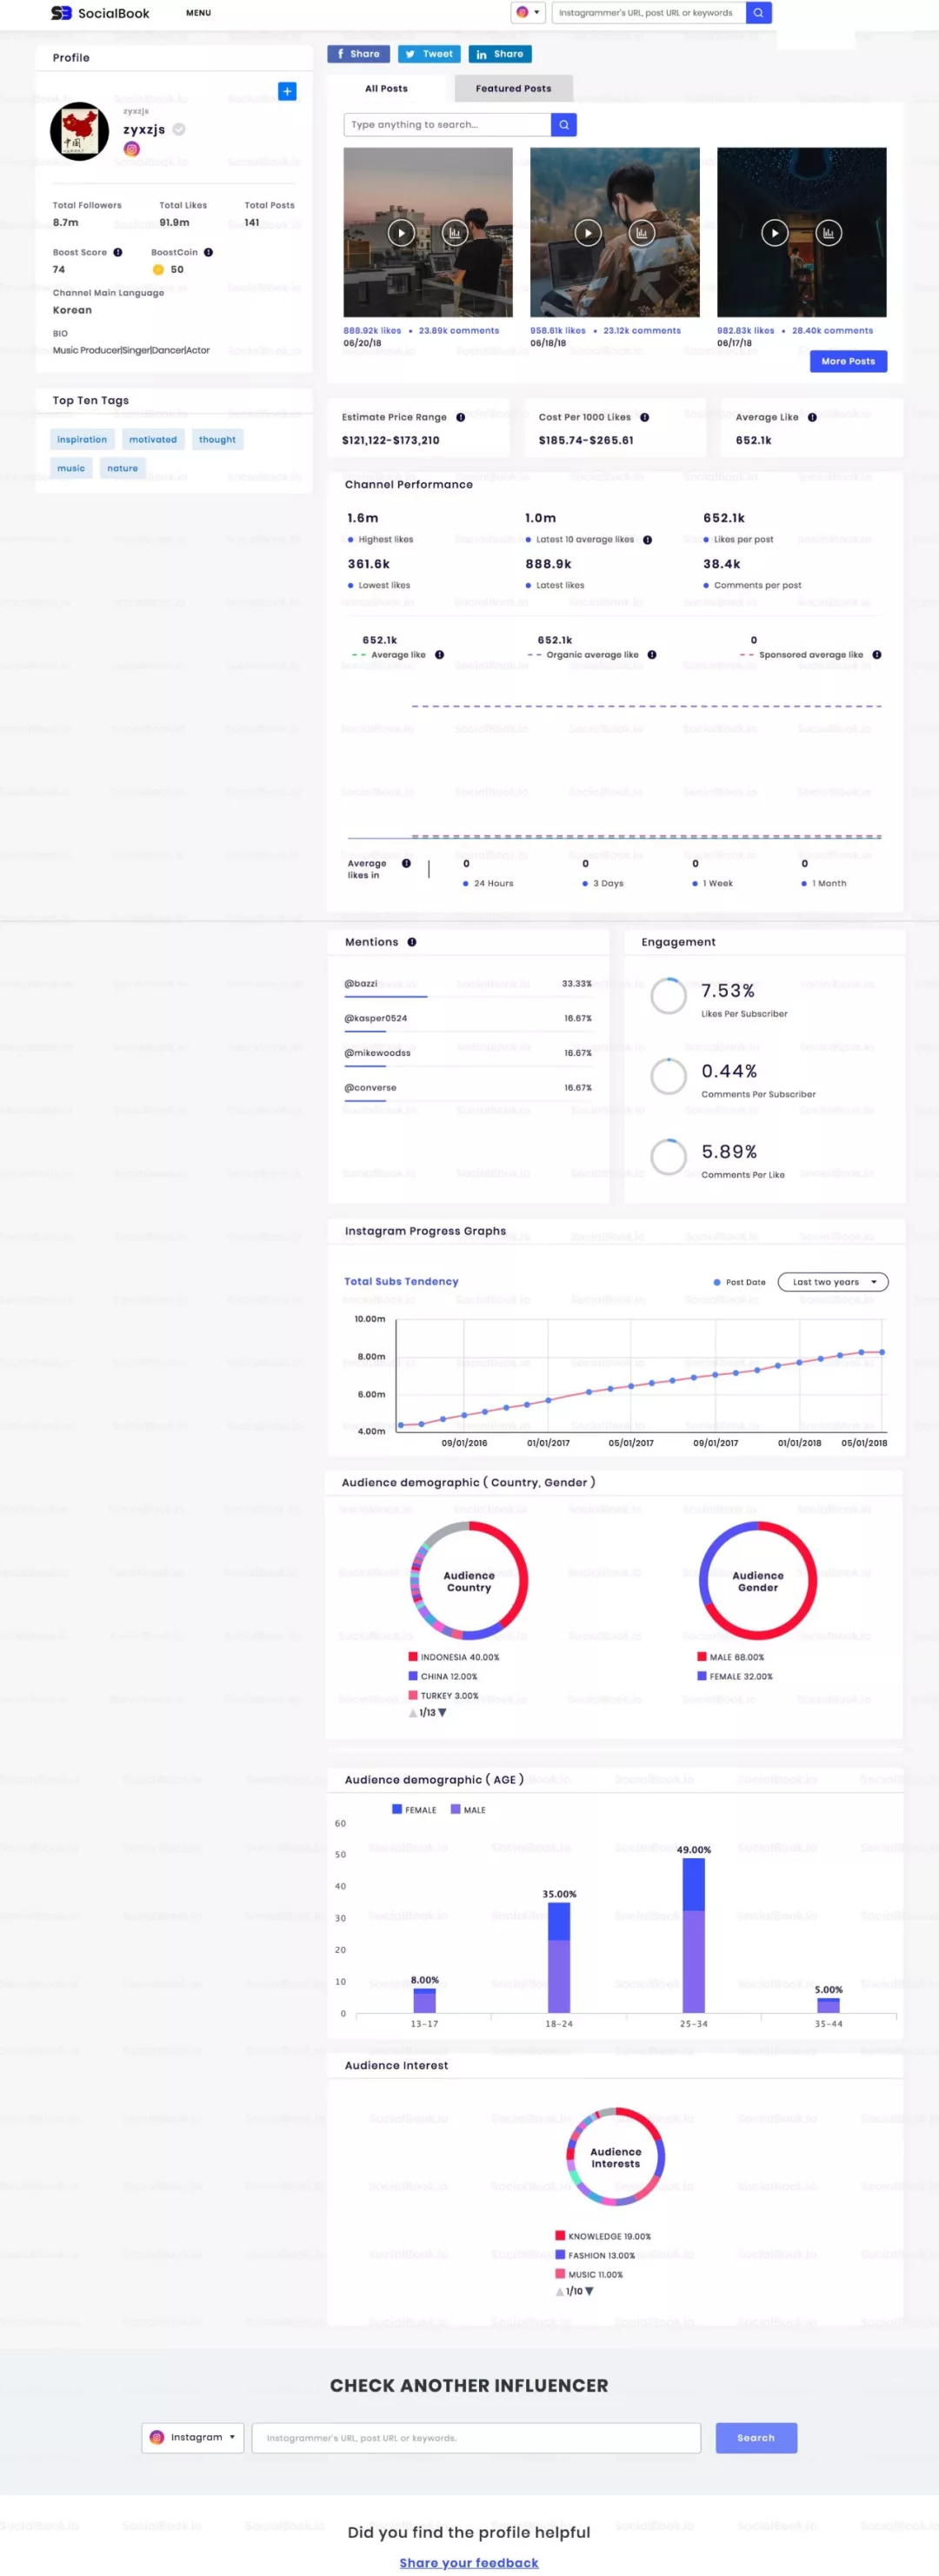The image size is (939, 2576).
Task: Share profile on LinkedIn
Action: (500, 54)
